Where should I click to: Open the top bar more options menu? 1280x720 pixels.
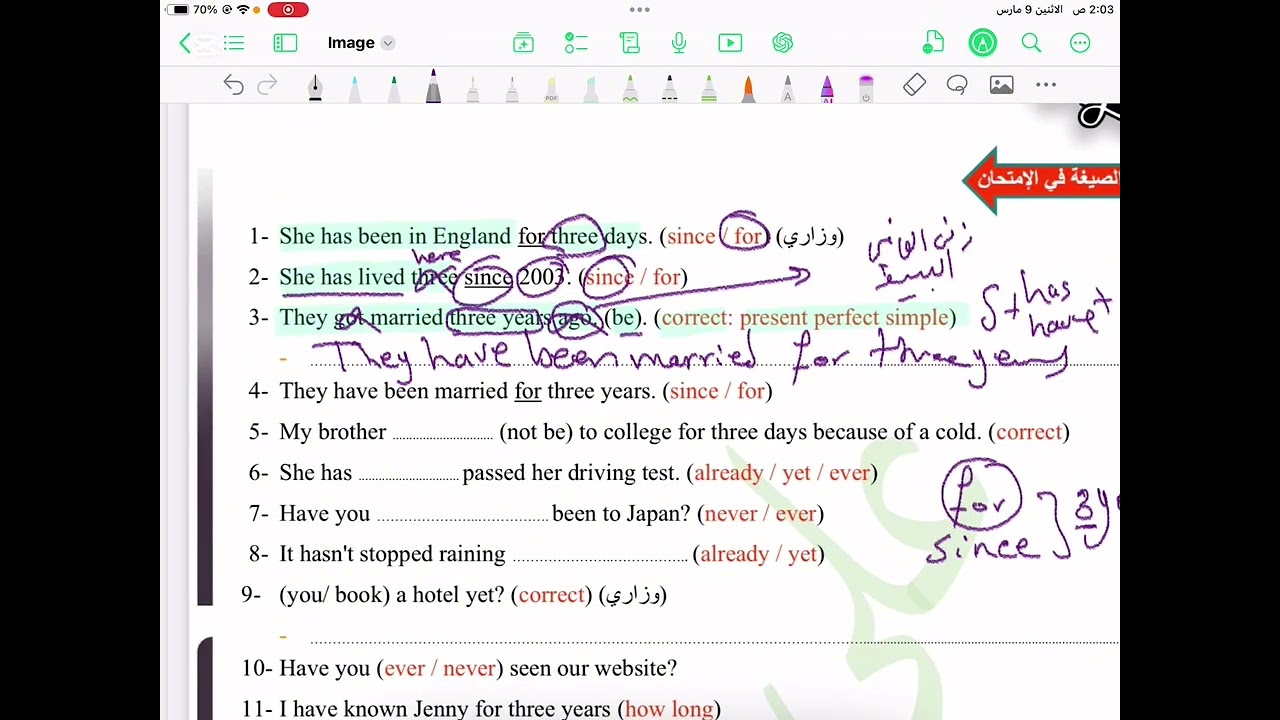tap(1080, 43)
